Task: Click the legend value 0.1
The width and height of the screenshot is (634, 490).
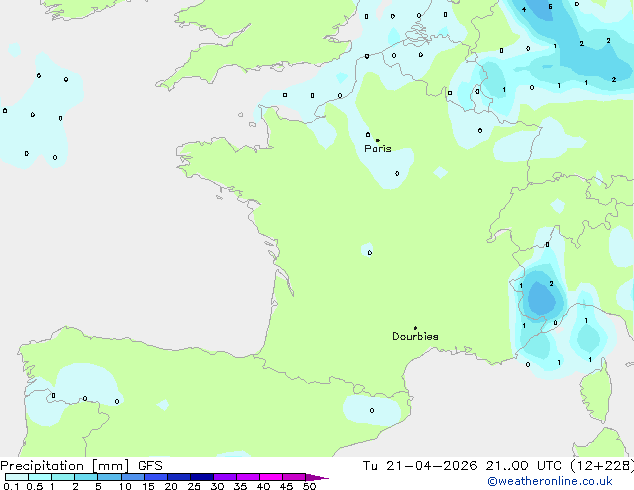Action: point(11,486)
